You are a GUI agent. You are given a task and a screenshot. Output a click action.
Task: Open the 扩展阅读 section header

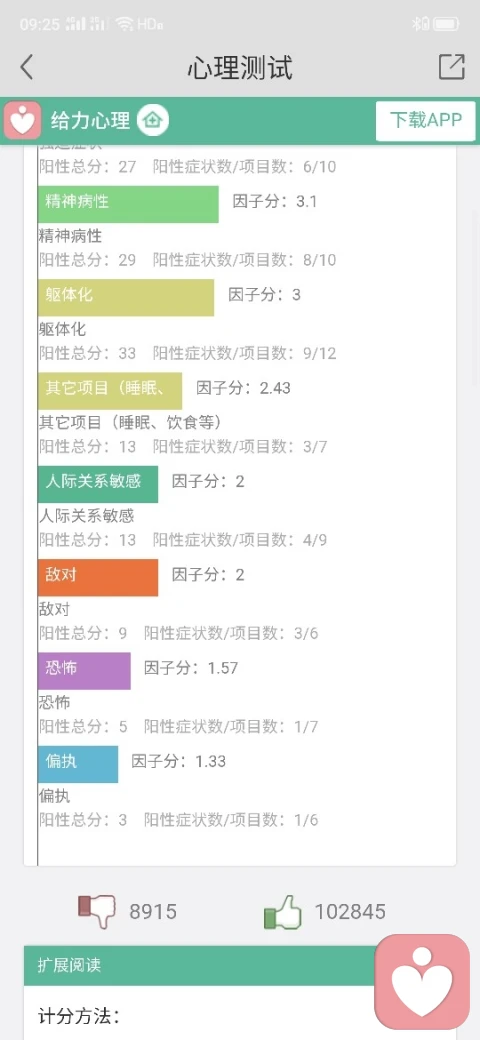pyautogui.click(x=200, y=965)
